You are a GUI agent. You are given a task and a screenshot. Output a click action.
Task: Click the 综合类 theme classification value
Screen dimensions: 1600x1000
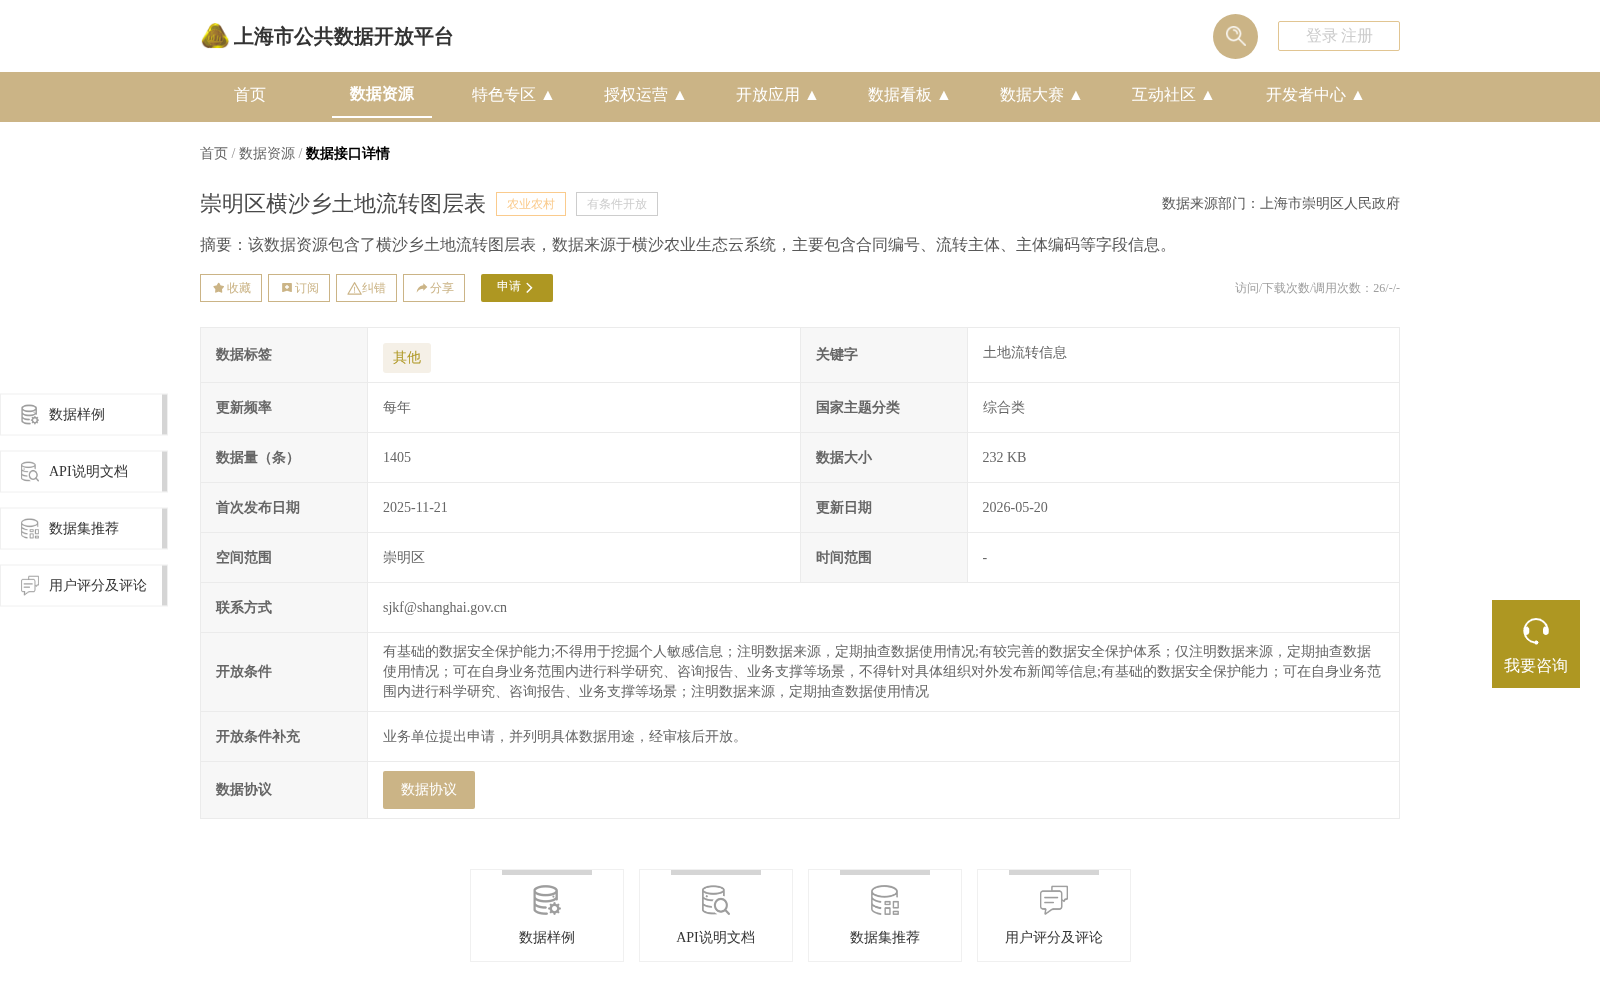pos(1003,407)
